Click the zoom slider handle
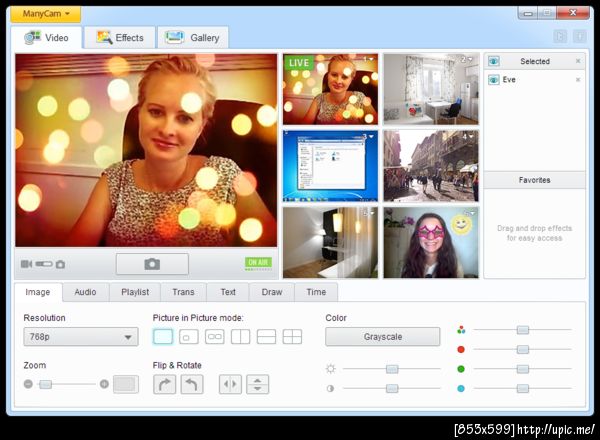 [46, 384]
